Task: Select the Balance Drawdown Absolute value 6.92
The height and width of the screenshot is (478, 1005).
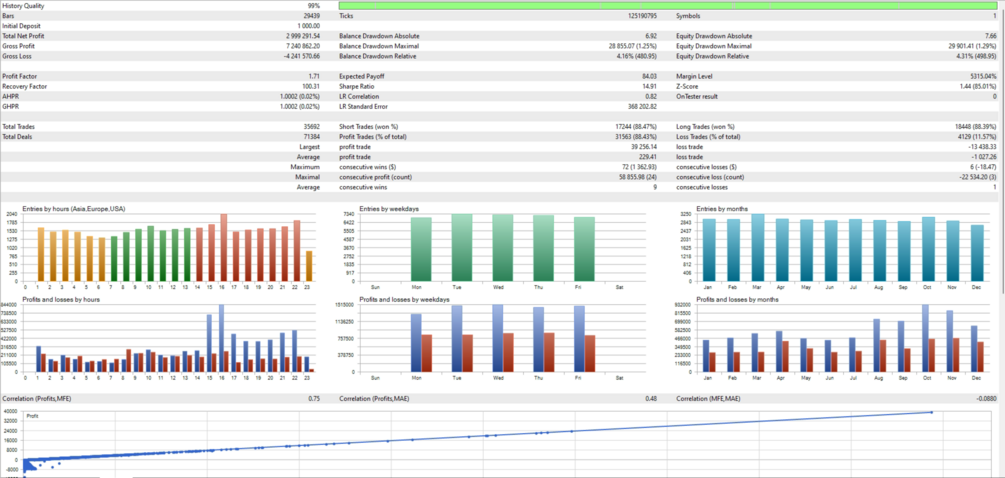Action: [x=651, y=36]
